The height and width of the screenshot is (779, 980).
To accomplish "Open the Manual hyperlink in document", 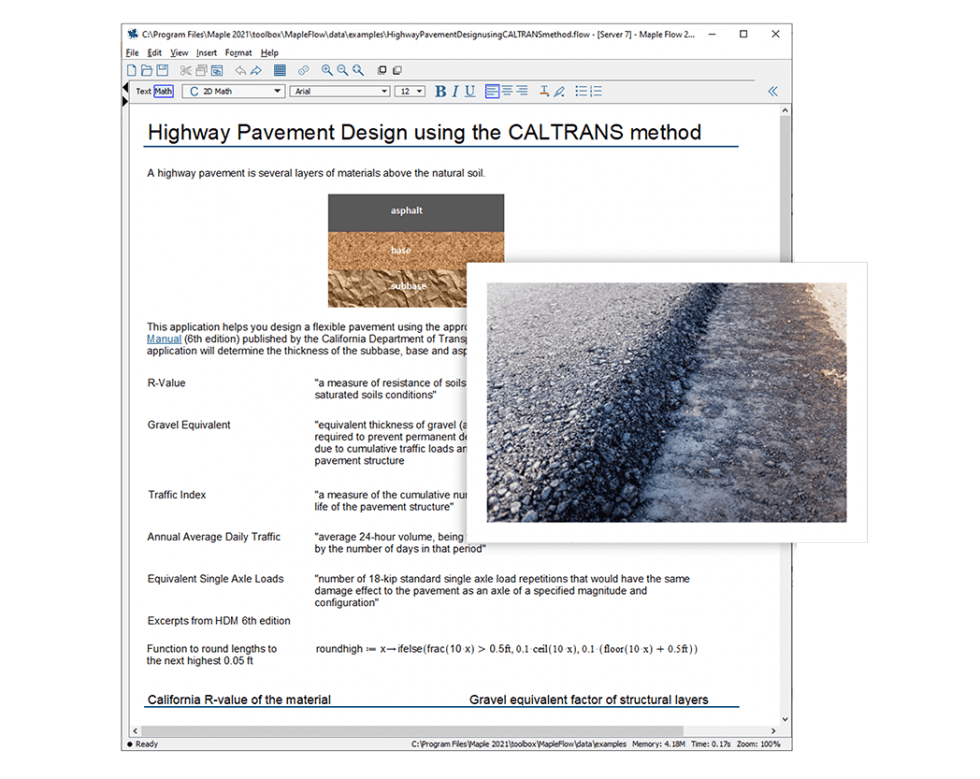I will (x=164, y=339).
